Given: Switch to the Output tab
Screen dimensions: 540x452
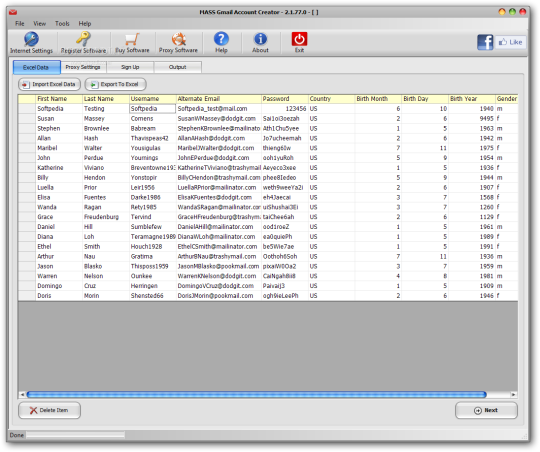Looking at the screenshot, I should (x=177, y=67).
